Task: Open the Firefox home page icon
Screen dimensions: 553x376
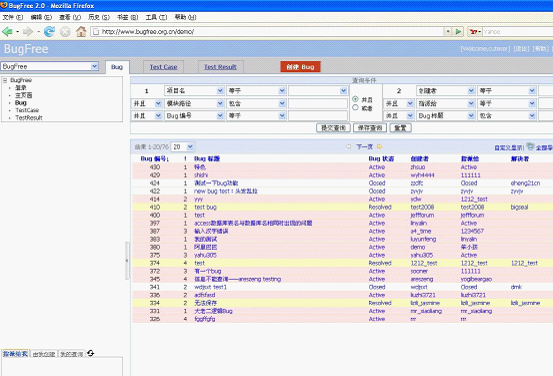Action: [81, 32]
